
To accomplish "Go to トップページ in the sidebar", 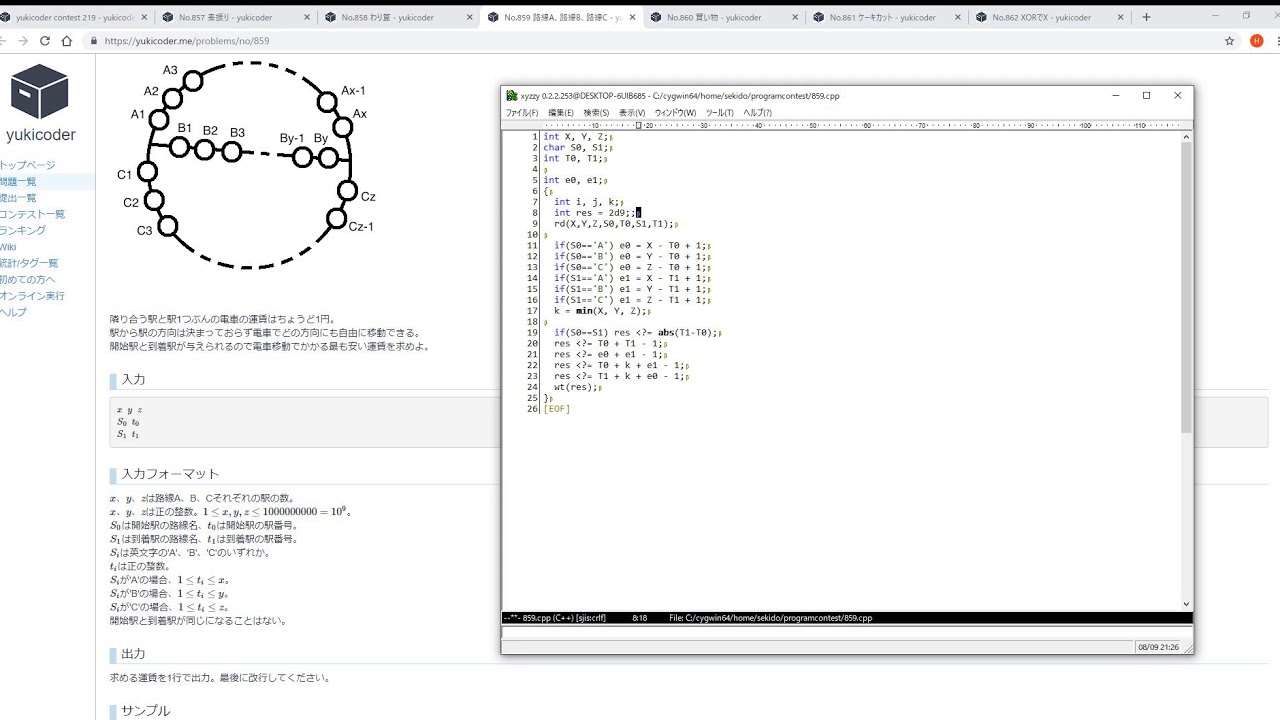I will point(27,165).
